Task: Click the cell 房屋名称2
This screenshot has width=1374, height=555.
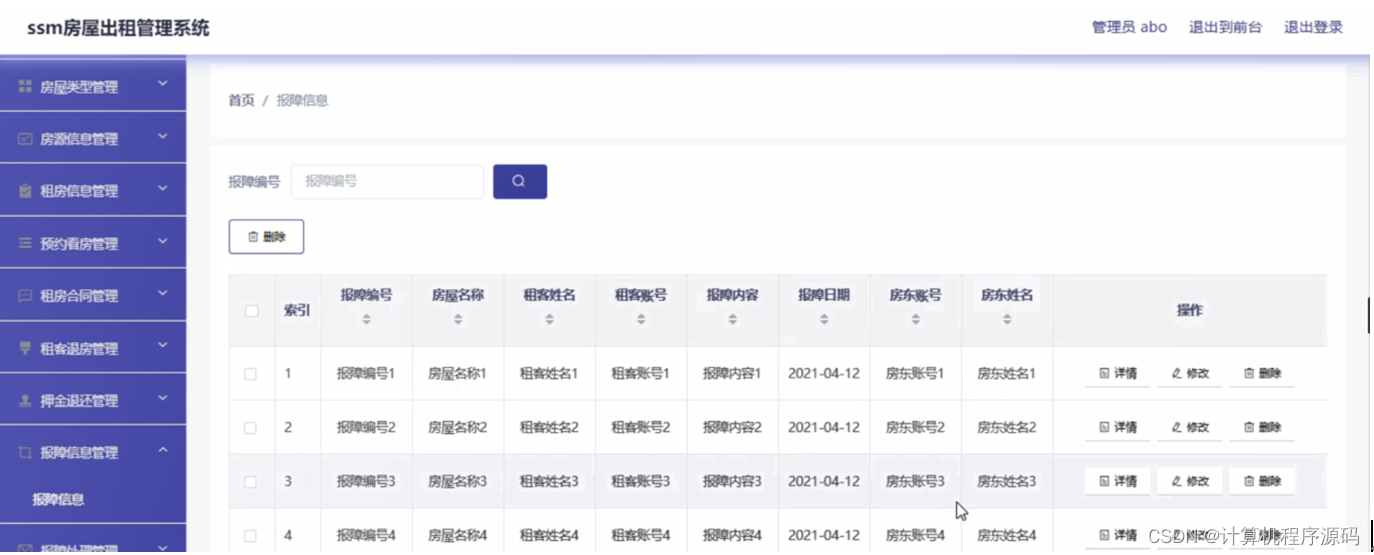Action: [458, 428]
